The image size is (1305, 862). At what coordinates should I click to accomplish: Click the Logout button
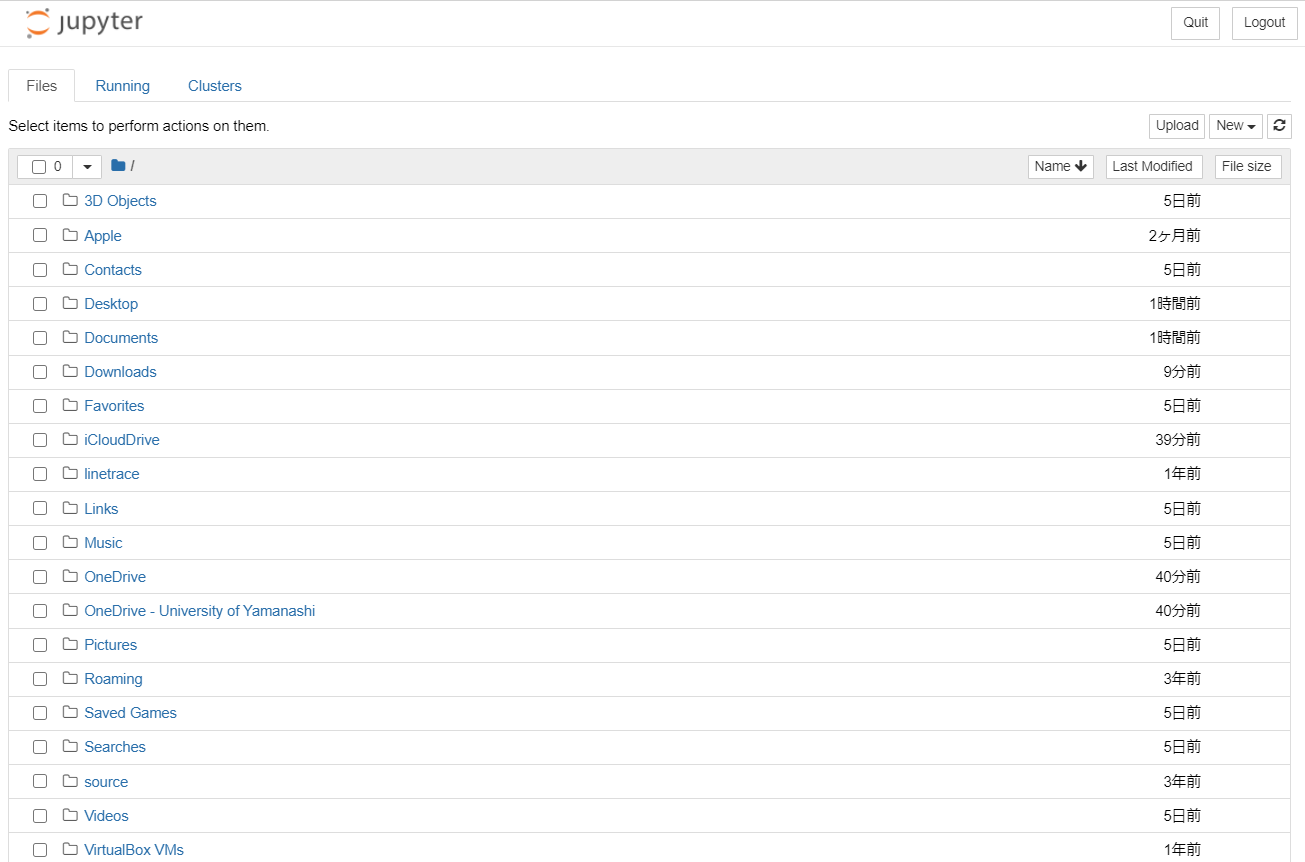[x=1264, y=23]
